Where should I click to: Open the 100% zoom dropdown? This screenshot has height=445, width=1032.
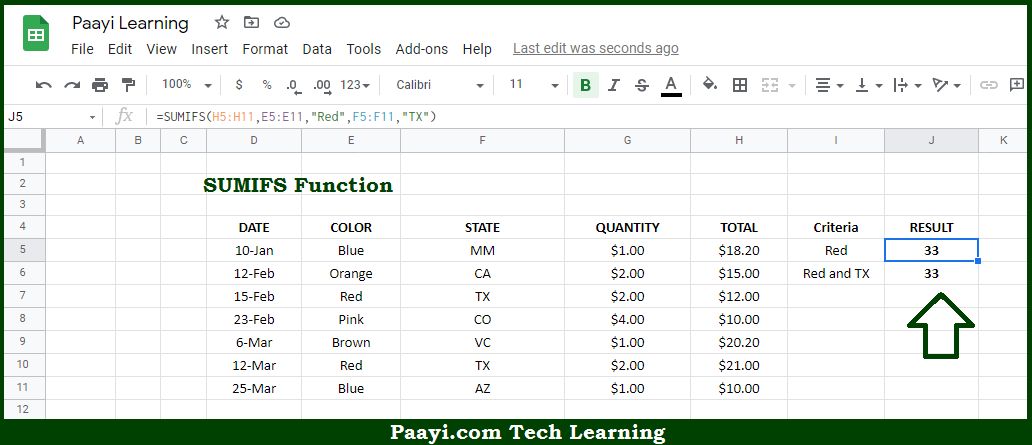click(x=187, y=85)
